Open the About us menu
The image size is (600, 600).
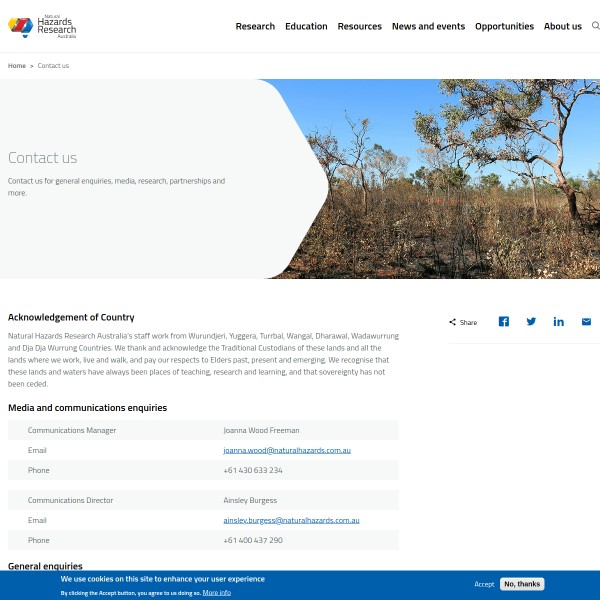coord(562,26)
